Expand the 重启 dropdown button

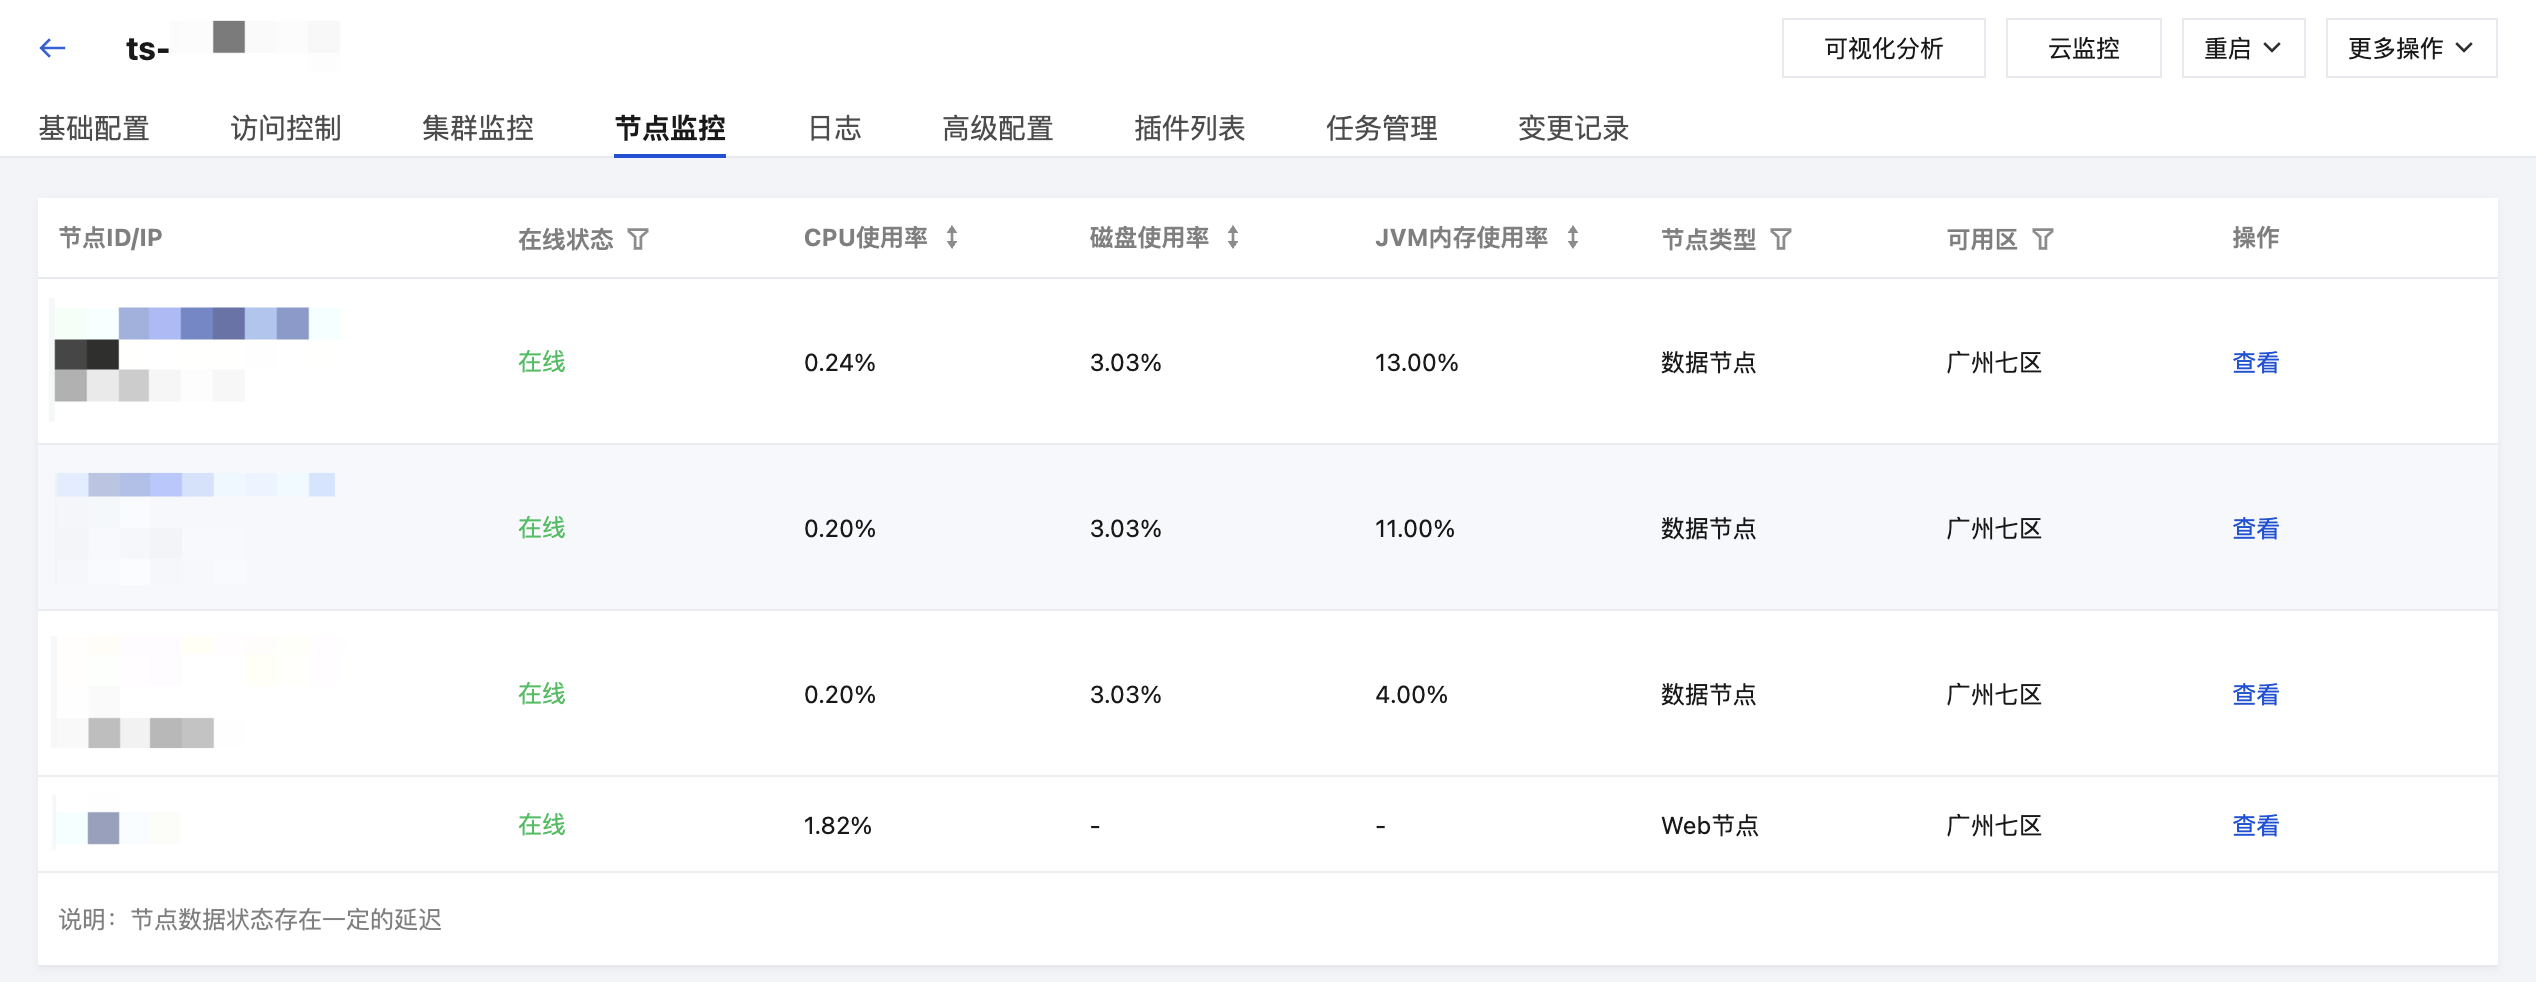point(2242,48)
